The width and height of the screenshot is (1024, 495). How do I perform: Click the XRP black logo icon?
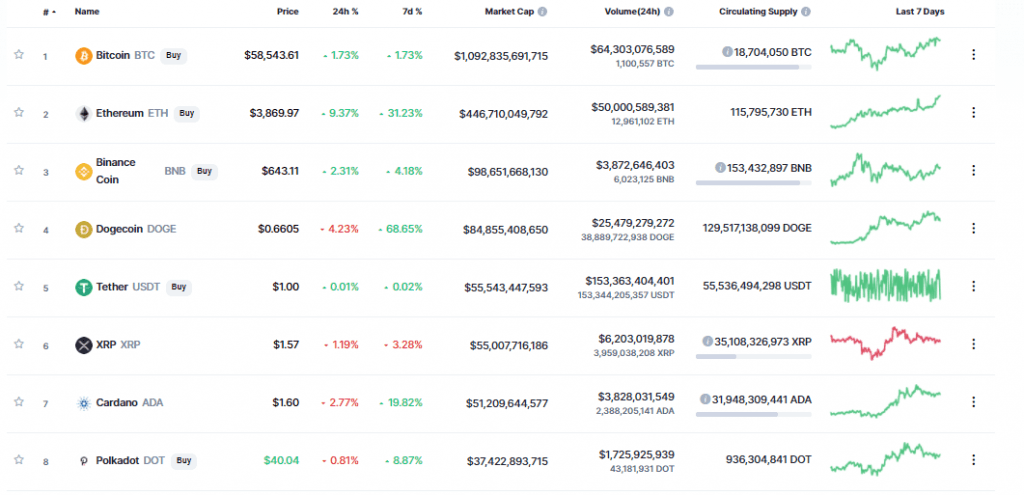coord(83,345)
